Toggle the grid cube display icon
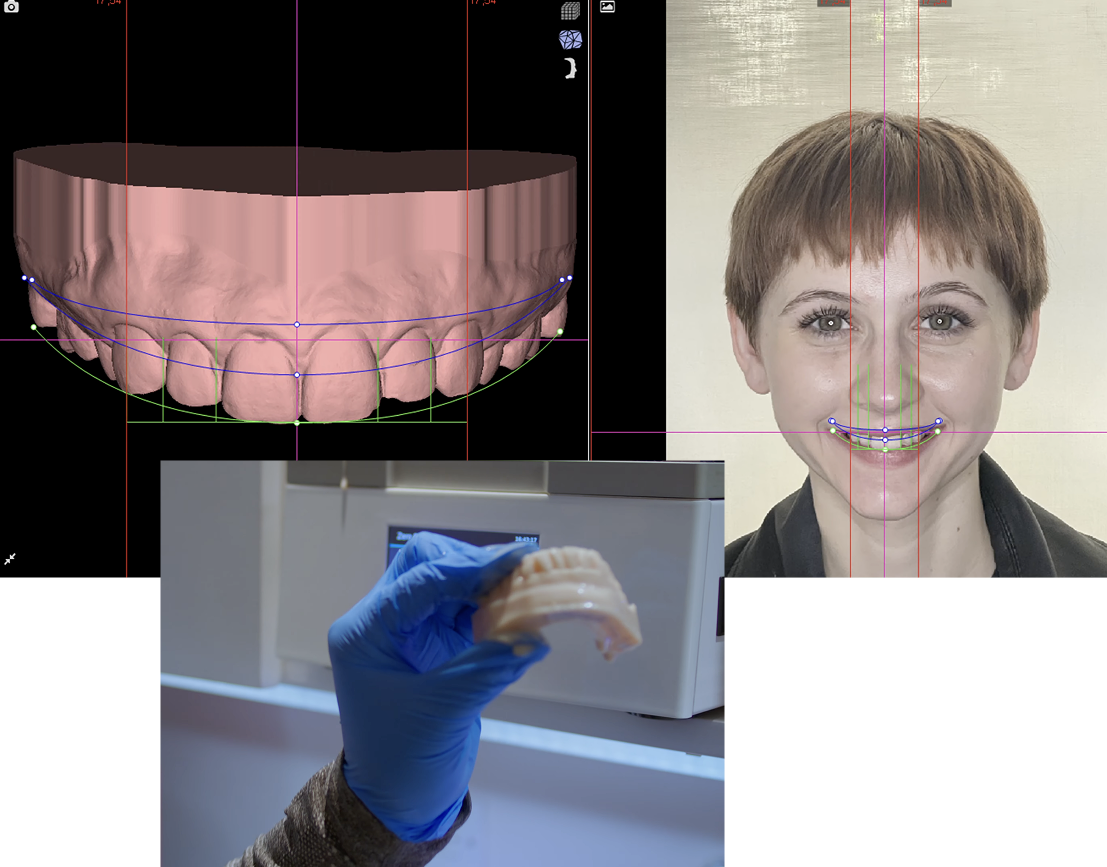The height and width of the screenshot is (867, 1107). click(570, 12)
